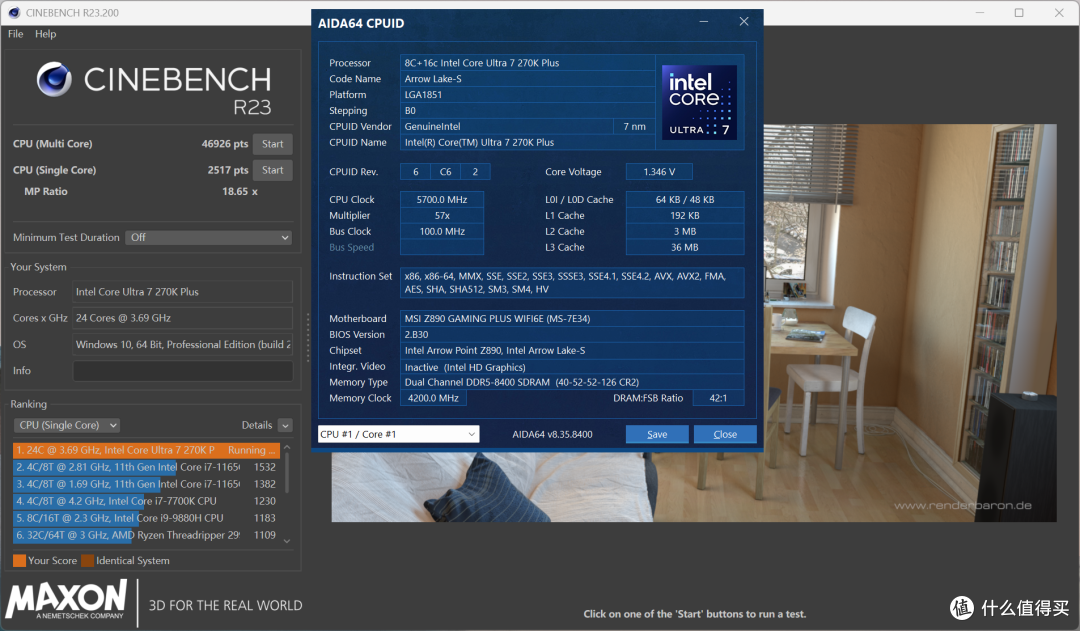This screenshot has width=1080, height=631.
Task: Click the Multiplier value 57x
Action: pyautogui.click(x=442, y=216)
